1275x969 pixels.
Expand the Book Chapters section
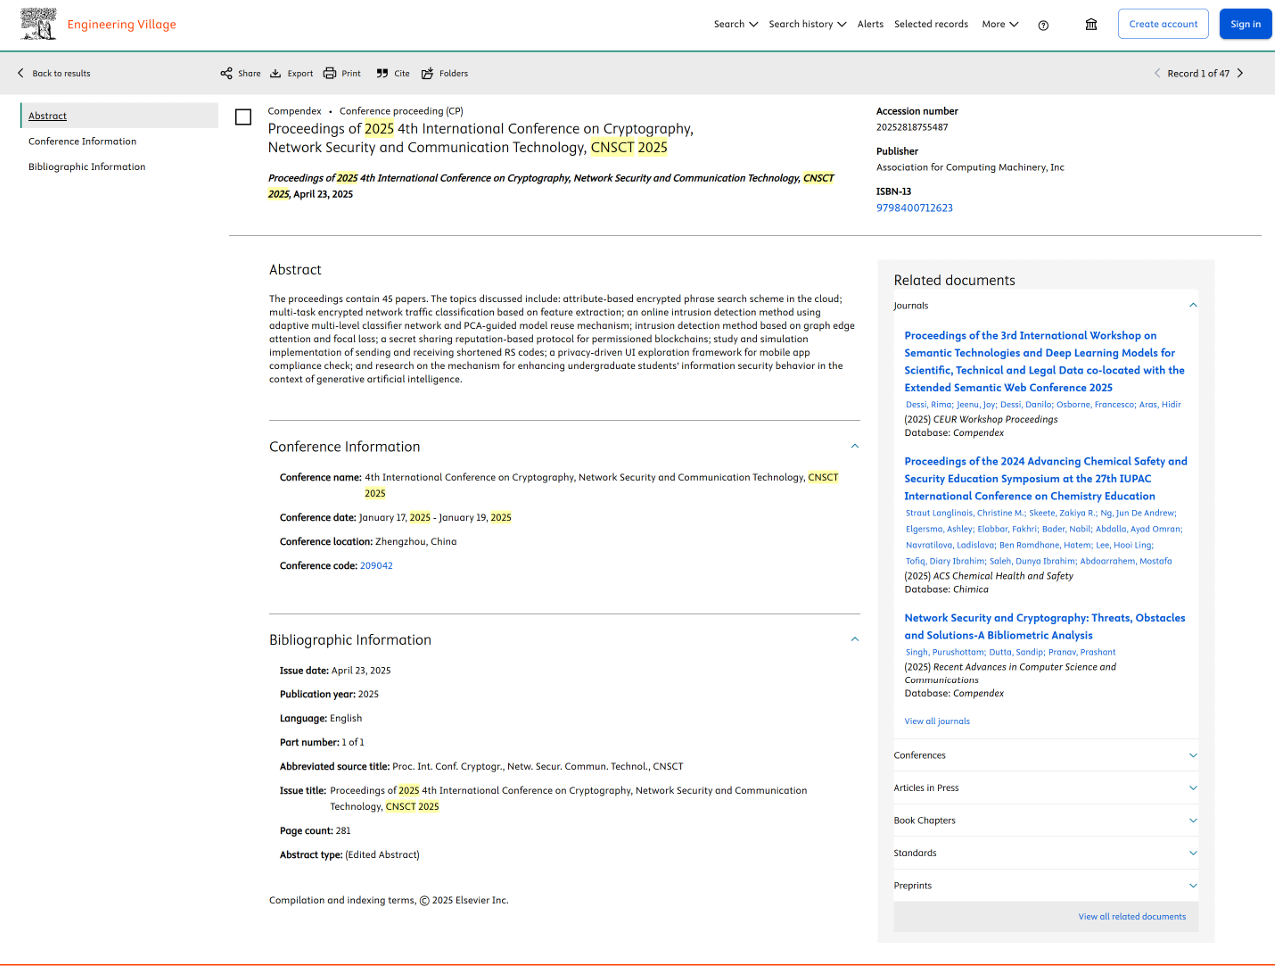1192,820
